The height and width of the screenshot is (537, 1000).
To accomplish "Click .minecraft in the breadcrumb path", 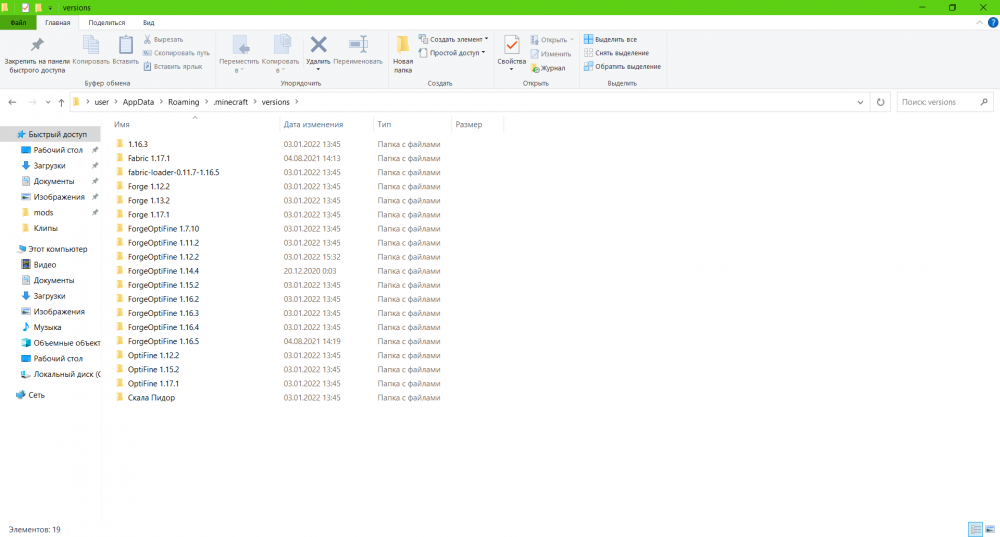I will pos(230,102).
